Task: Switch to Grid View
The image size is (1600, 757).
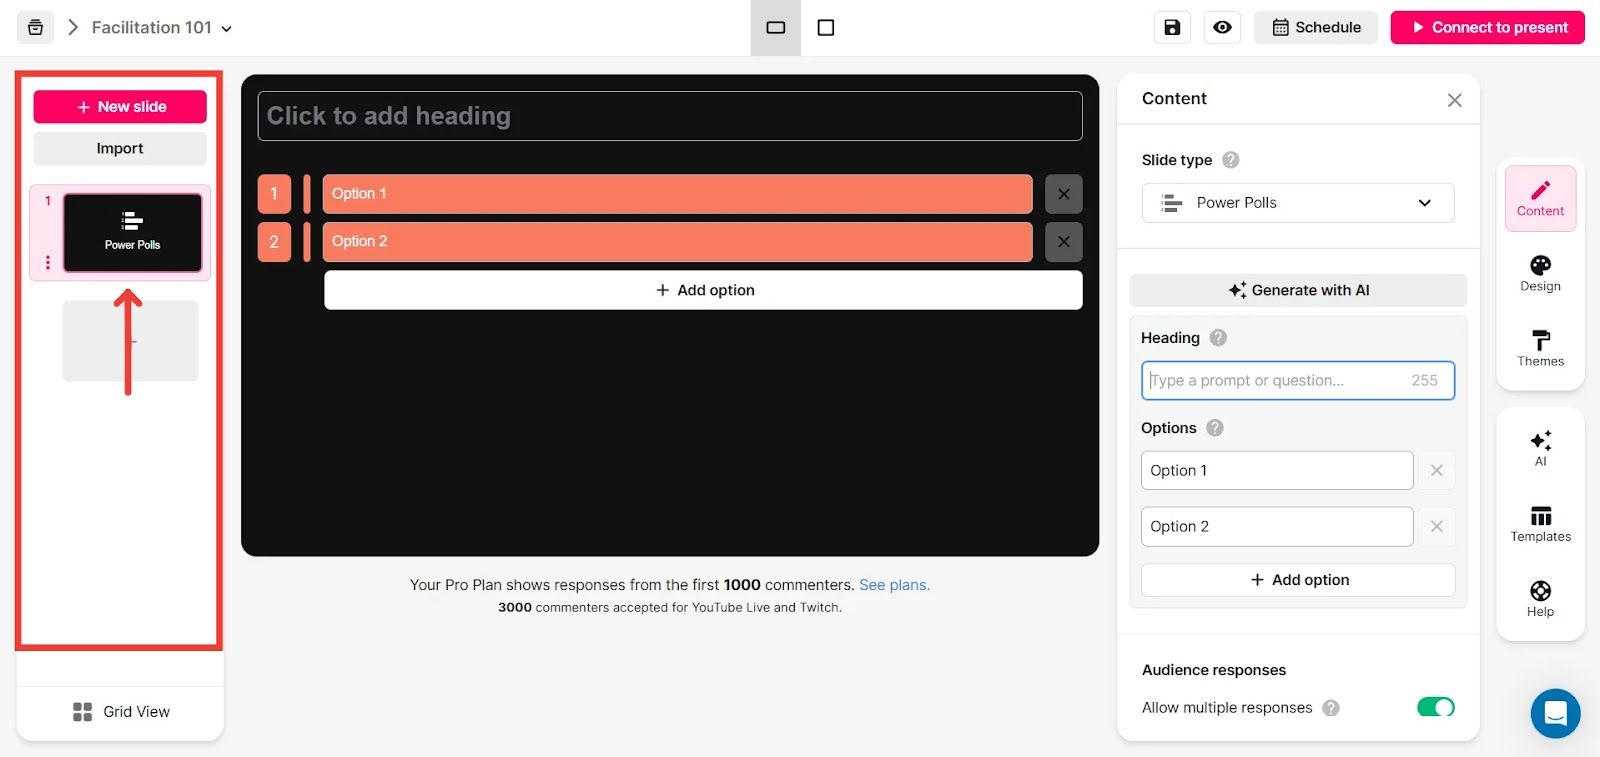Action: [x=121, y=712]
